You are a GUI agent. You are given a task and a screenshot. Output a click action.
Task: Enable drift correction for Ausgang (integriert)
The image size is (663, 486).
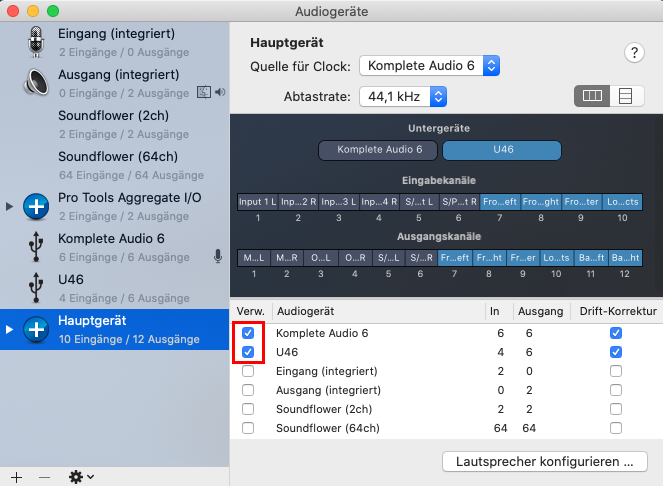616,390
